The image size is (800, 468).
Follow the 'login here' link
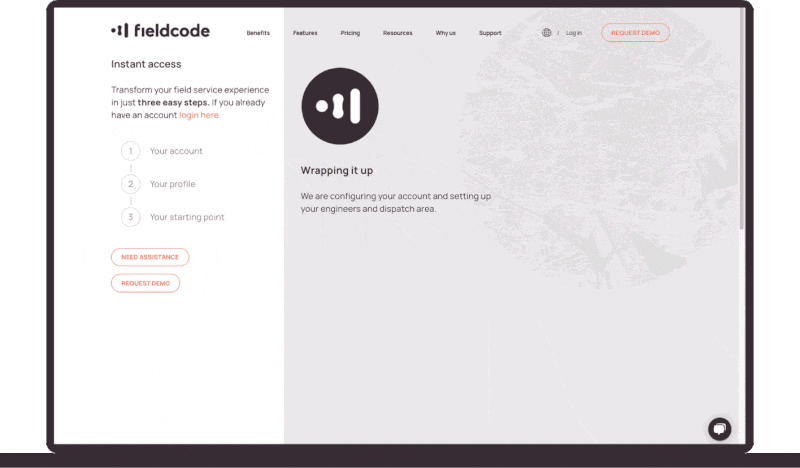click(199, 115)
